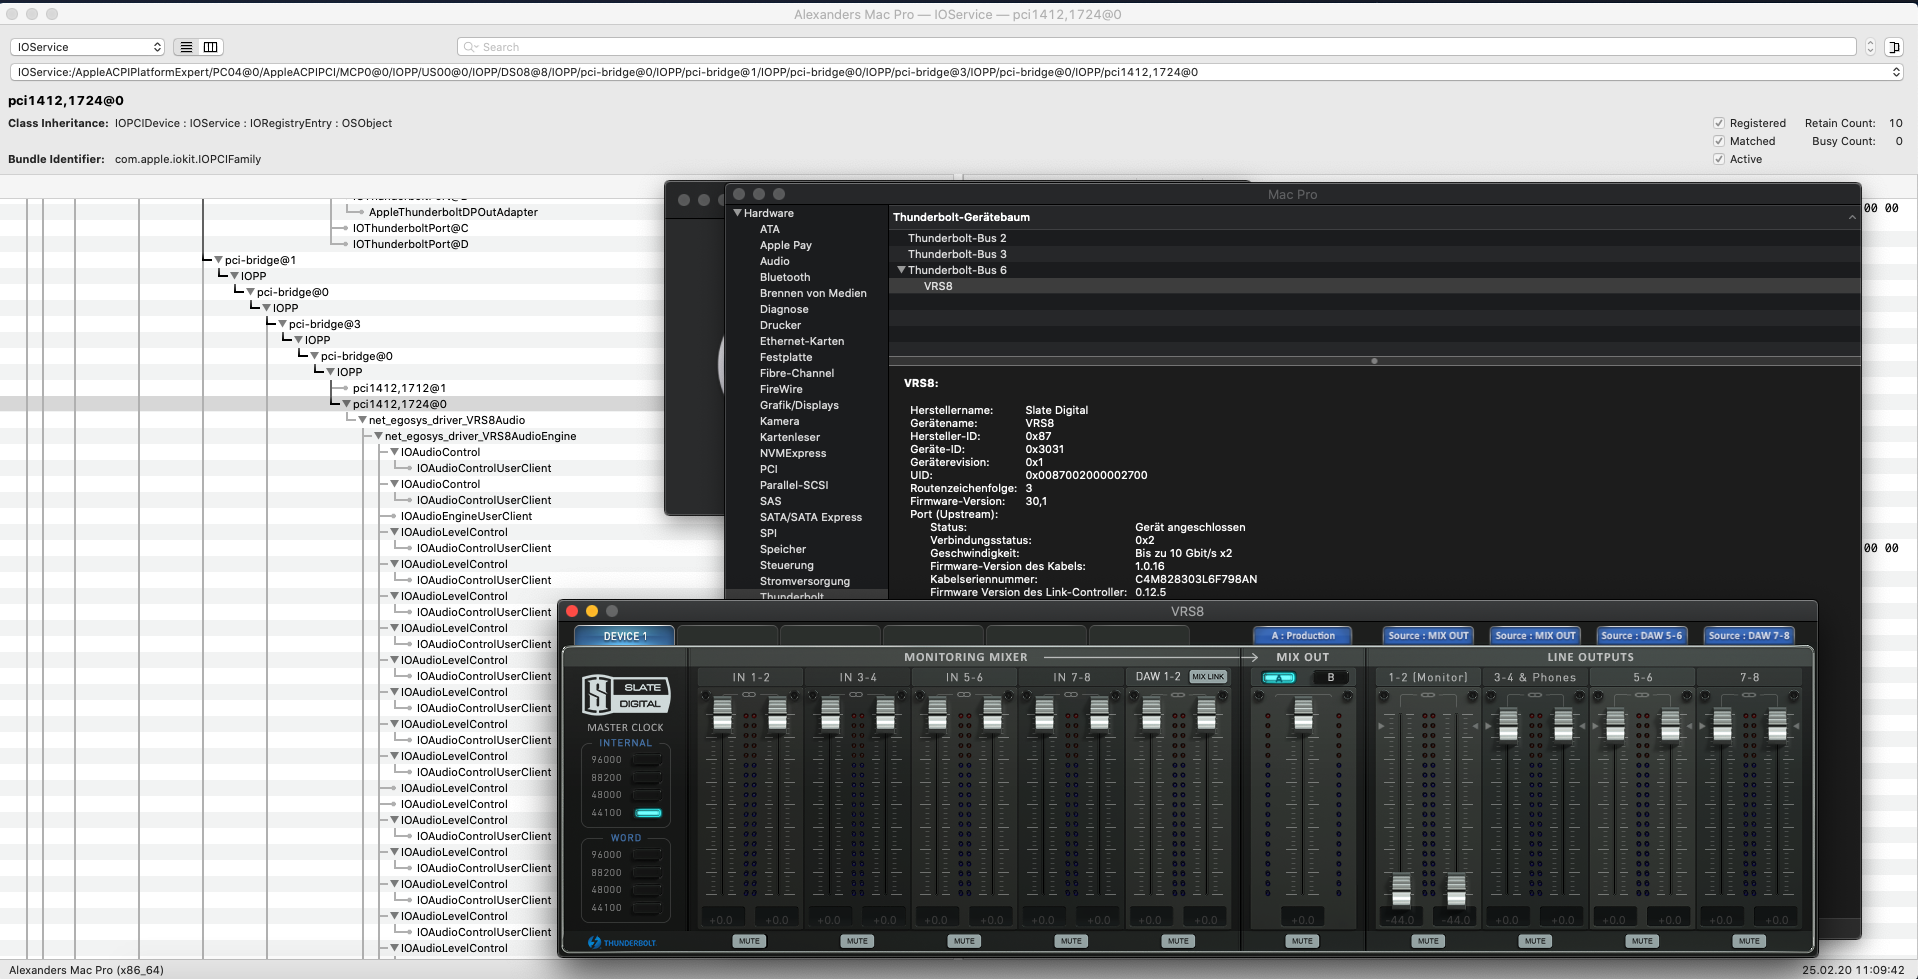
Task: Click the Slate Digital logo
Action: tap(626, 694)
